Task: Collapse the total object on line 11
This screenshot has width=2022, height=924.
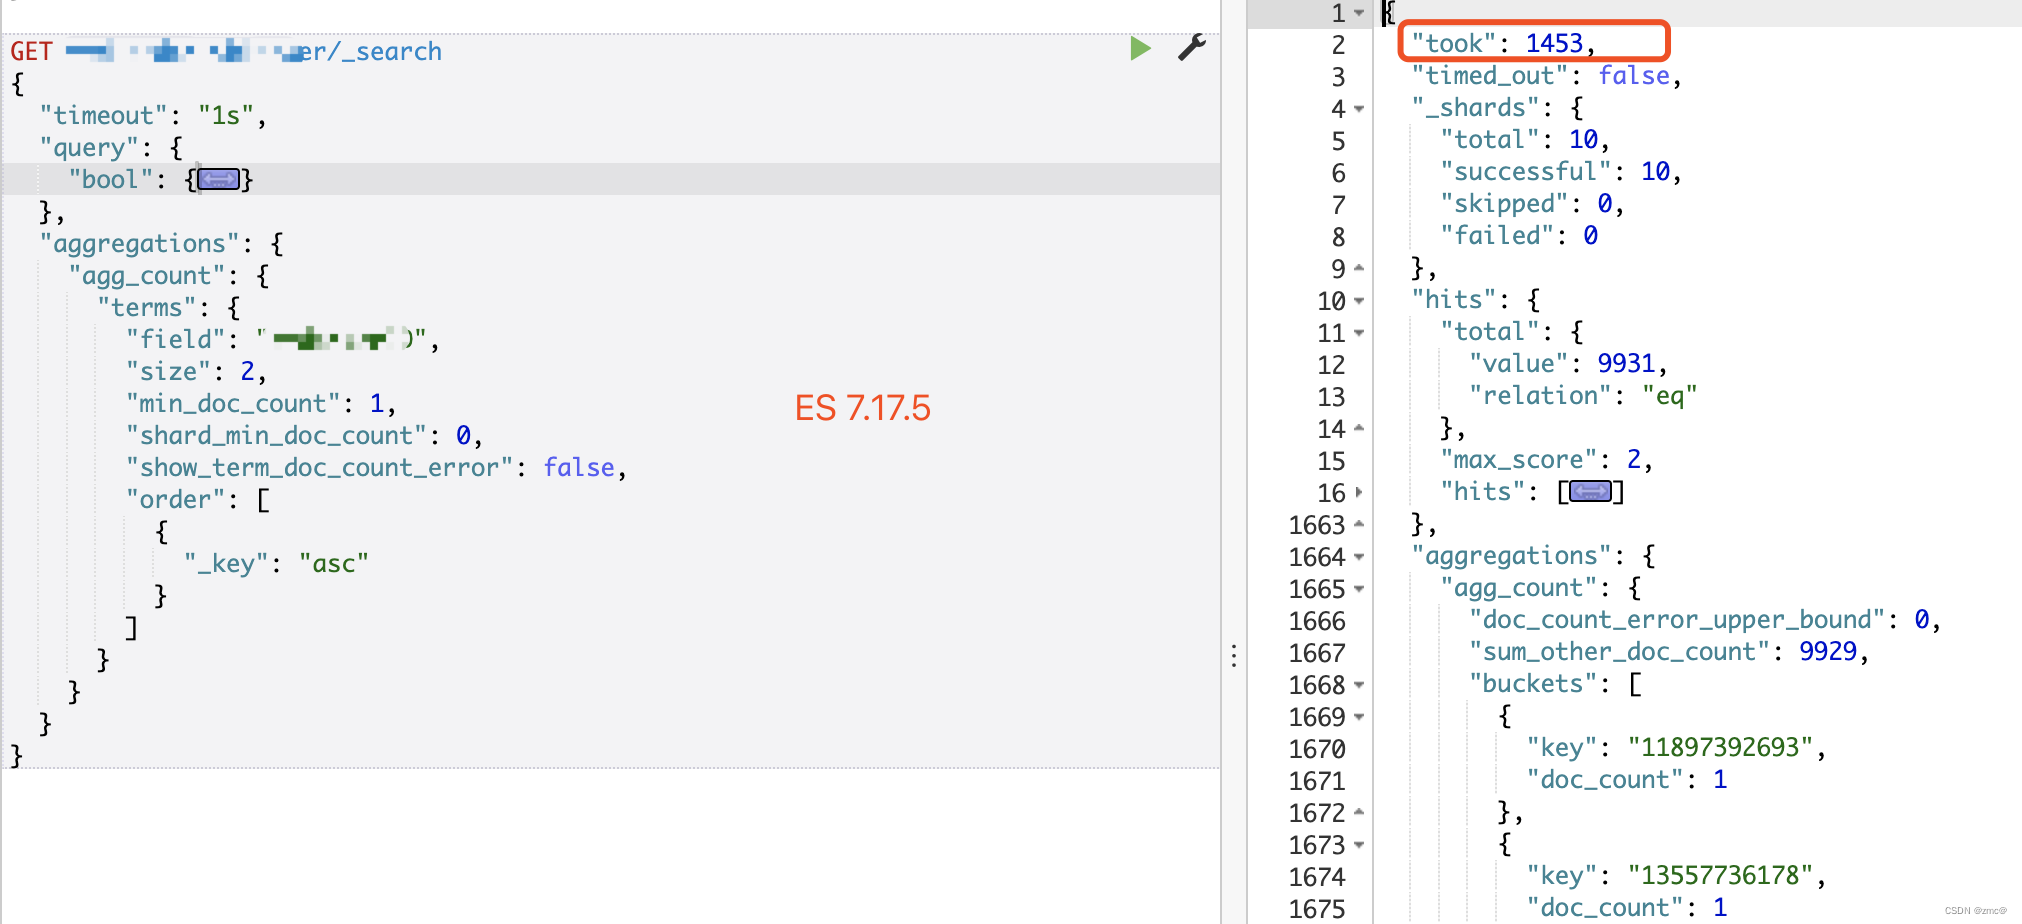Action: (x=1358, y=332)
